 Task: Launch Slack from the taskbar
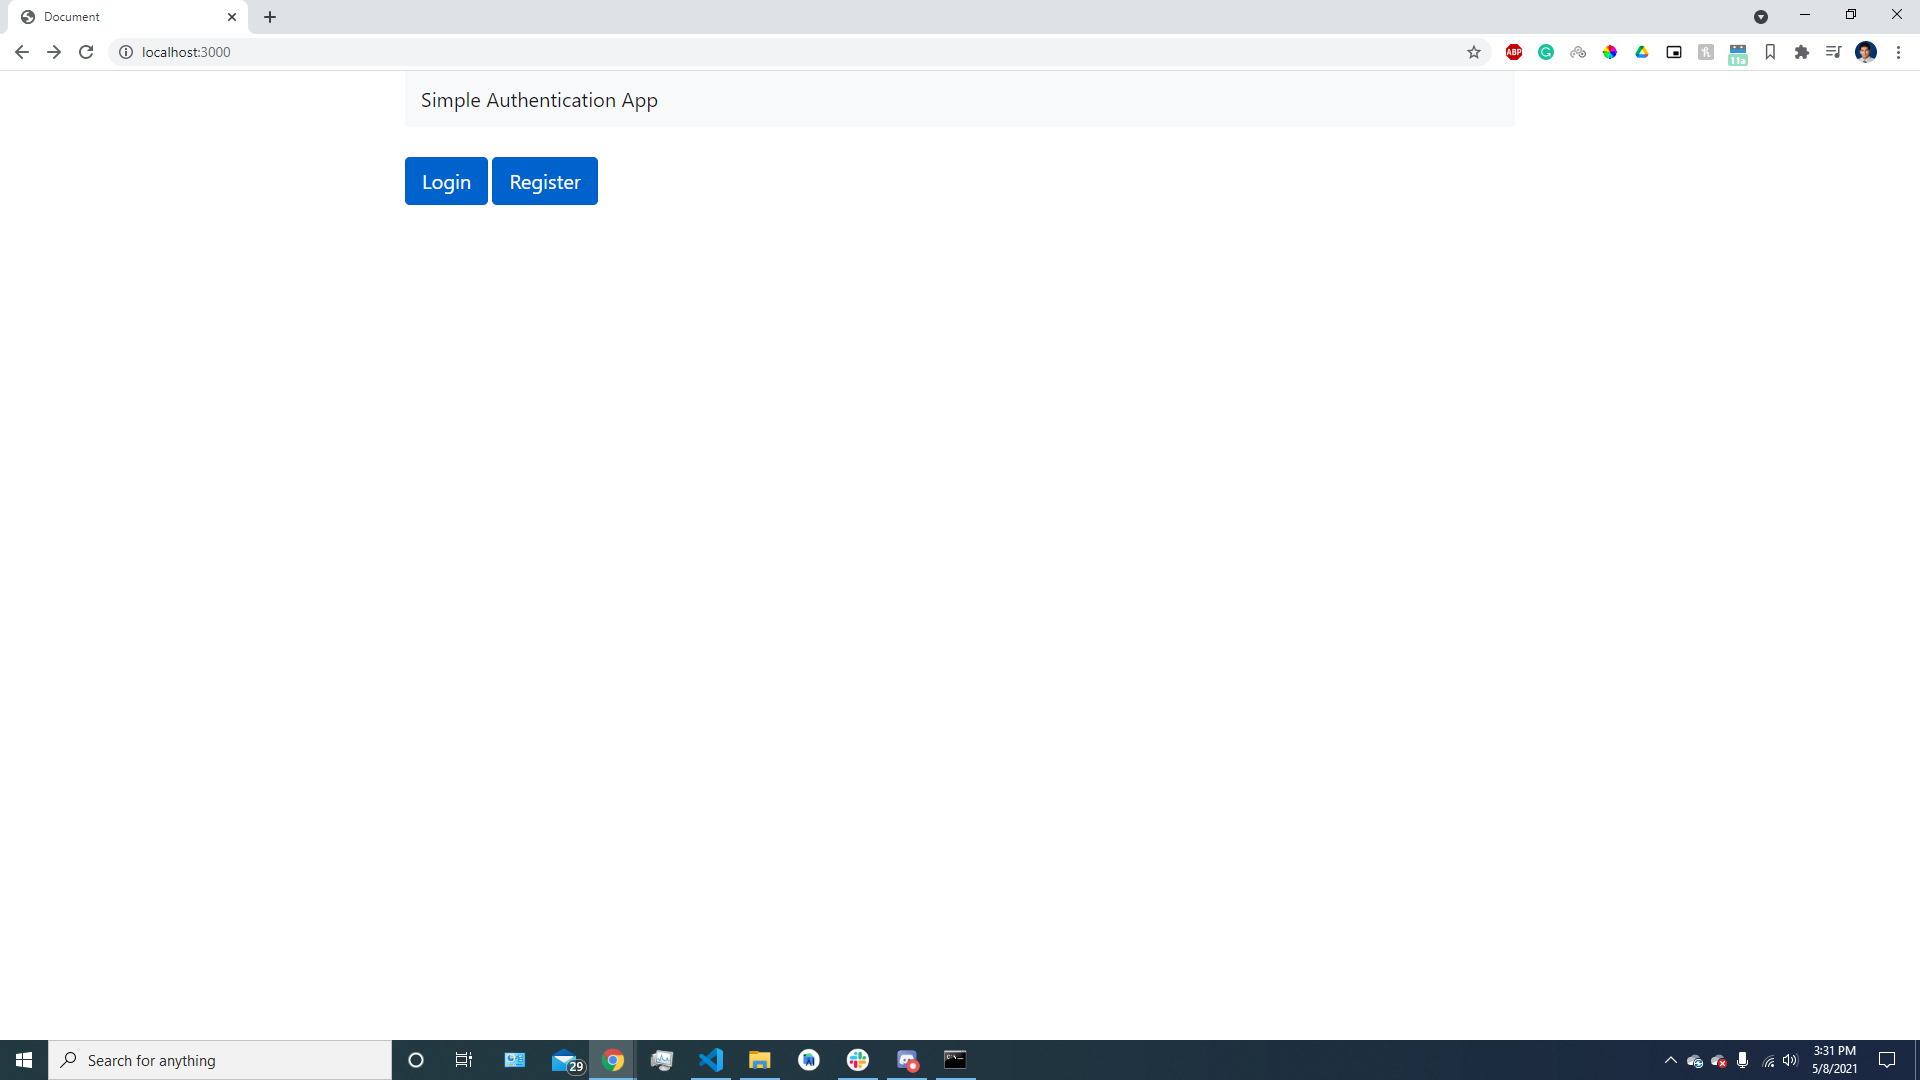tap(858, 1060)
